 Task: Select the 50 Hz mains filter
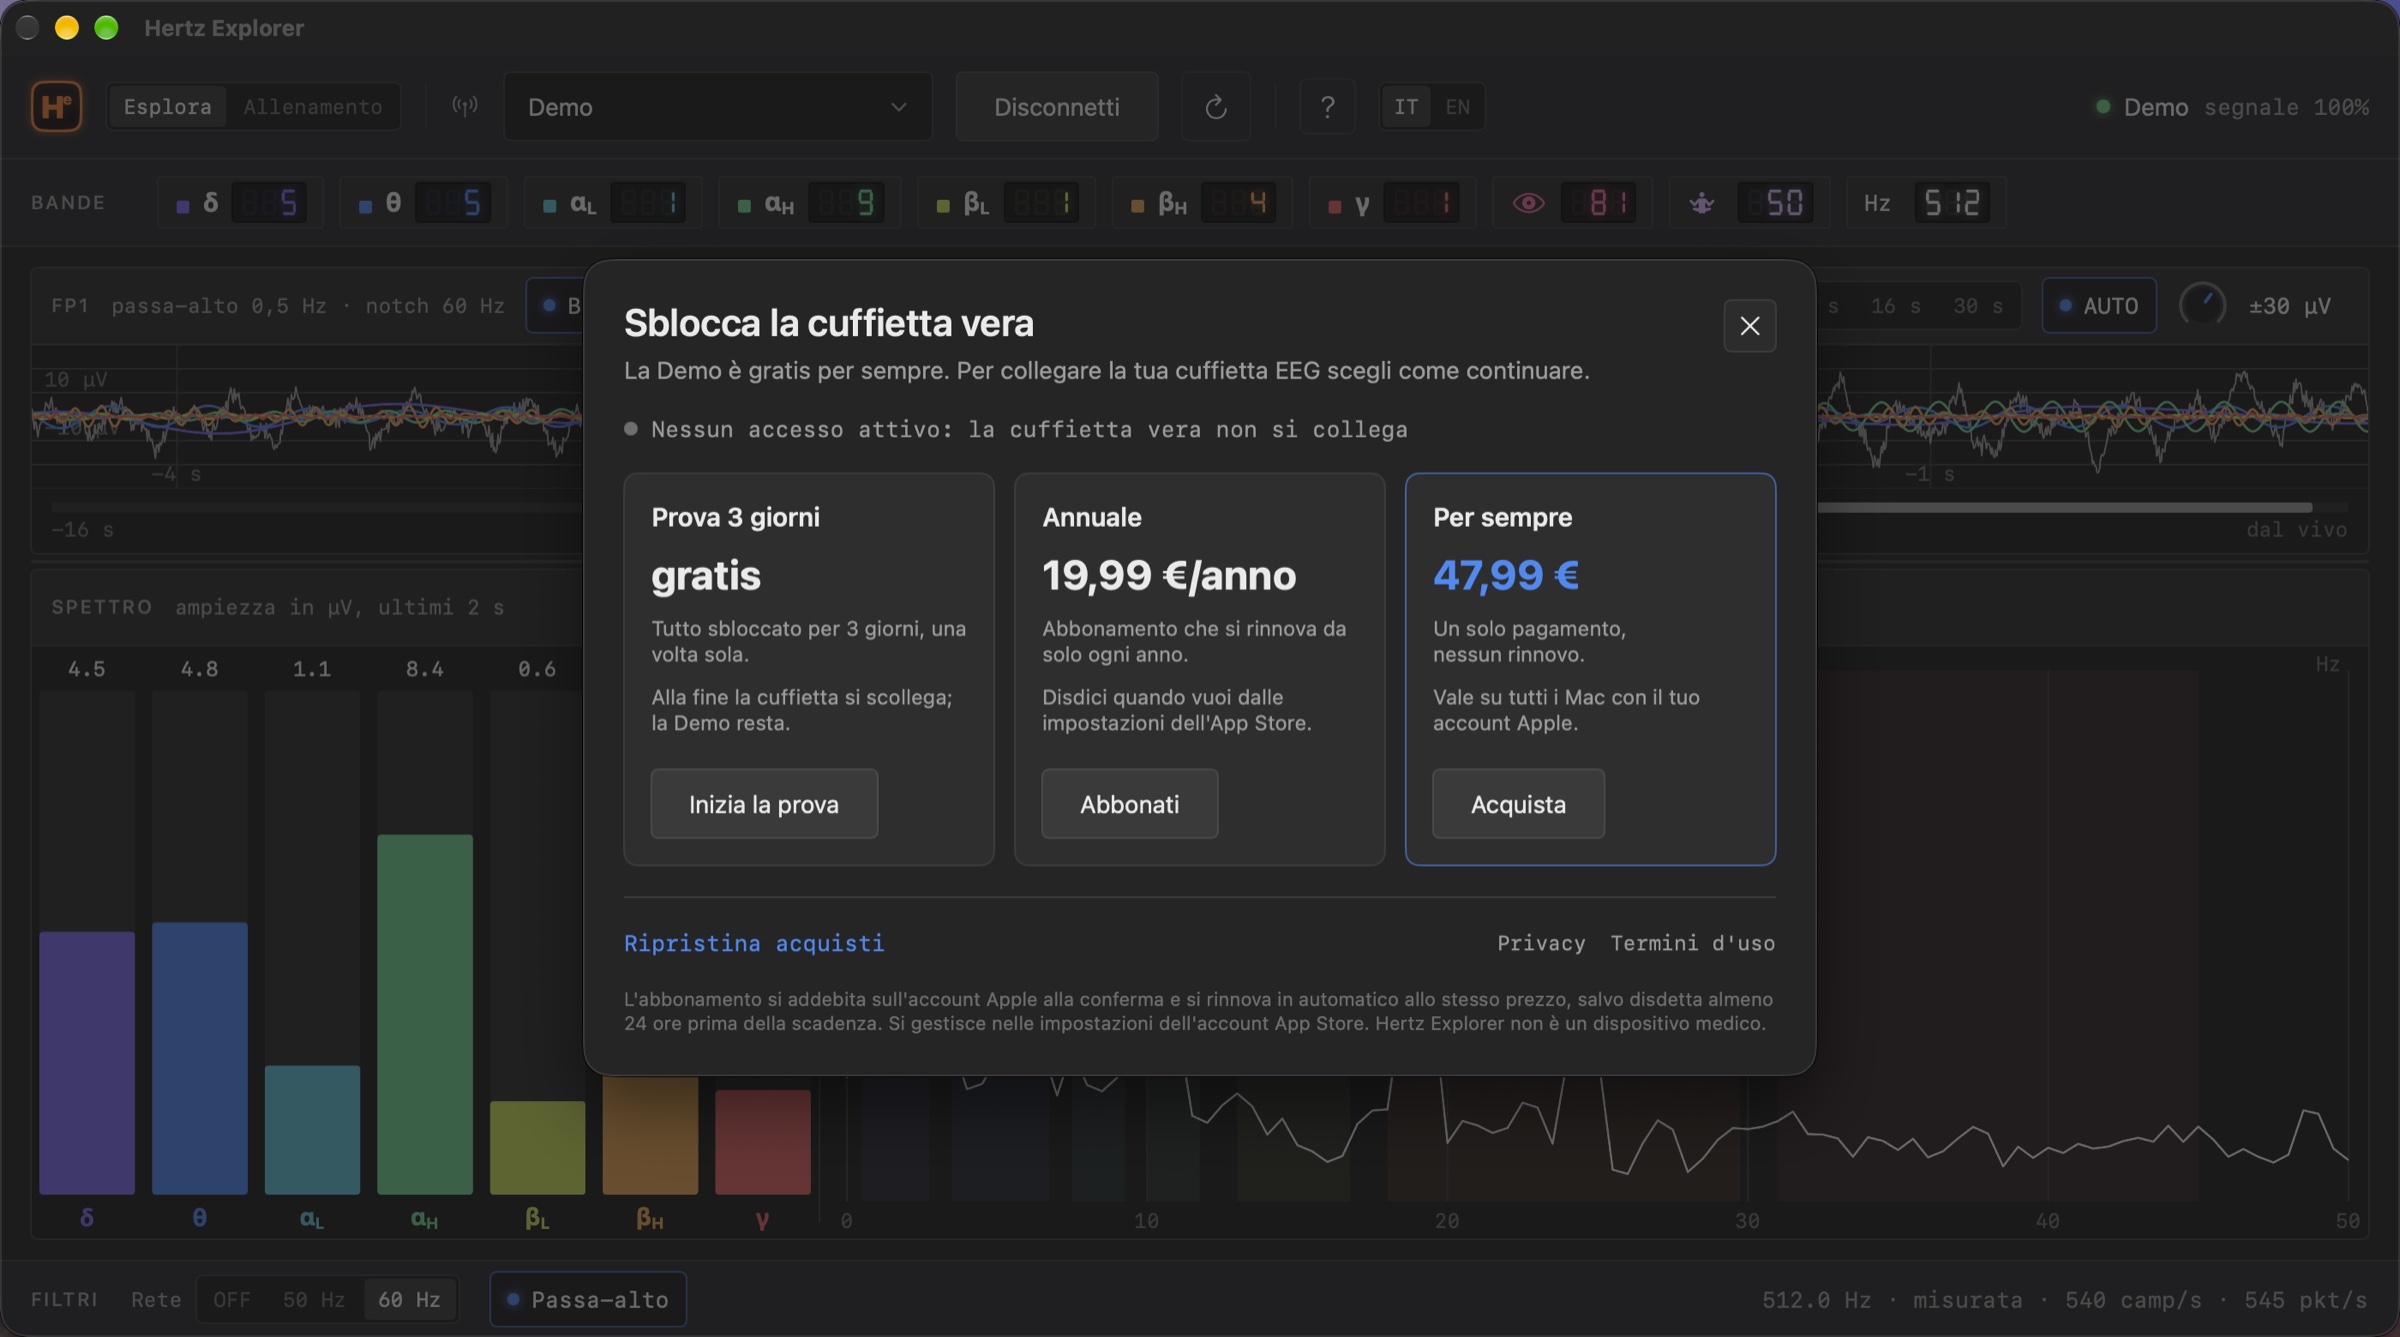tap(313, 1298)
